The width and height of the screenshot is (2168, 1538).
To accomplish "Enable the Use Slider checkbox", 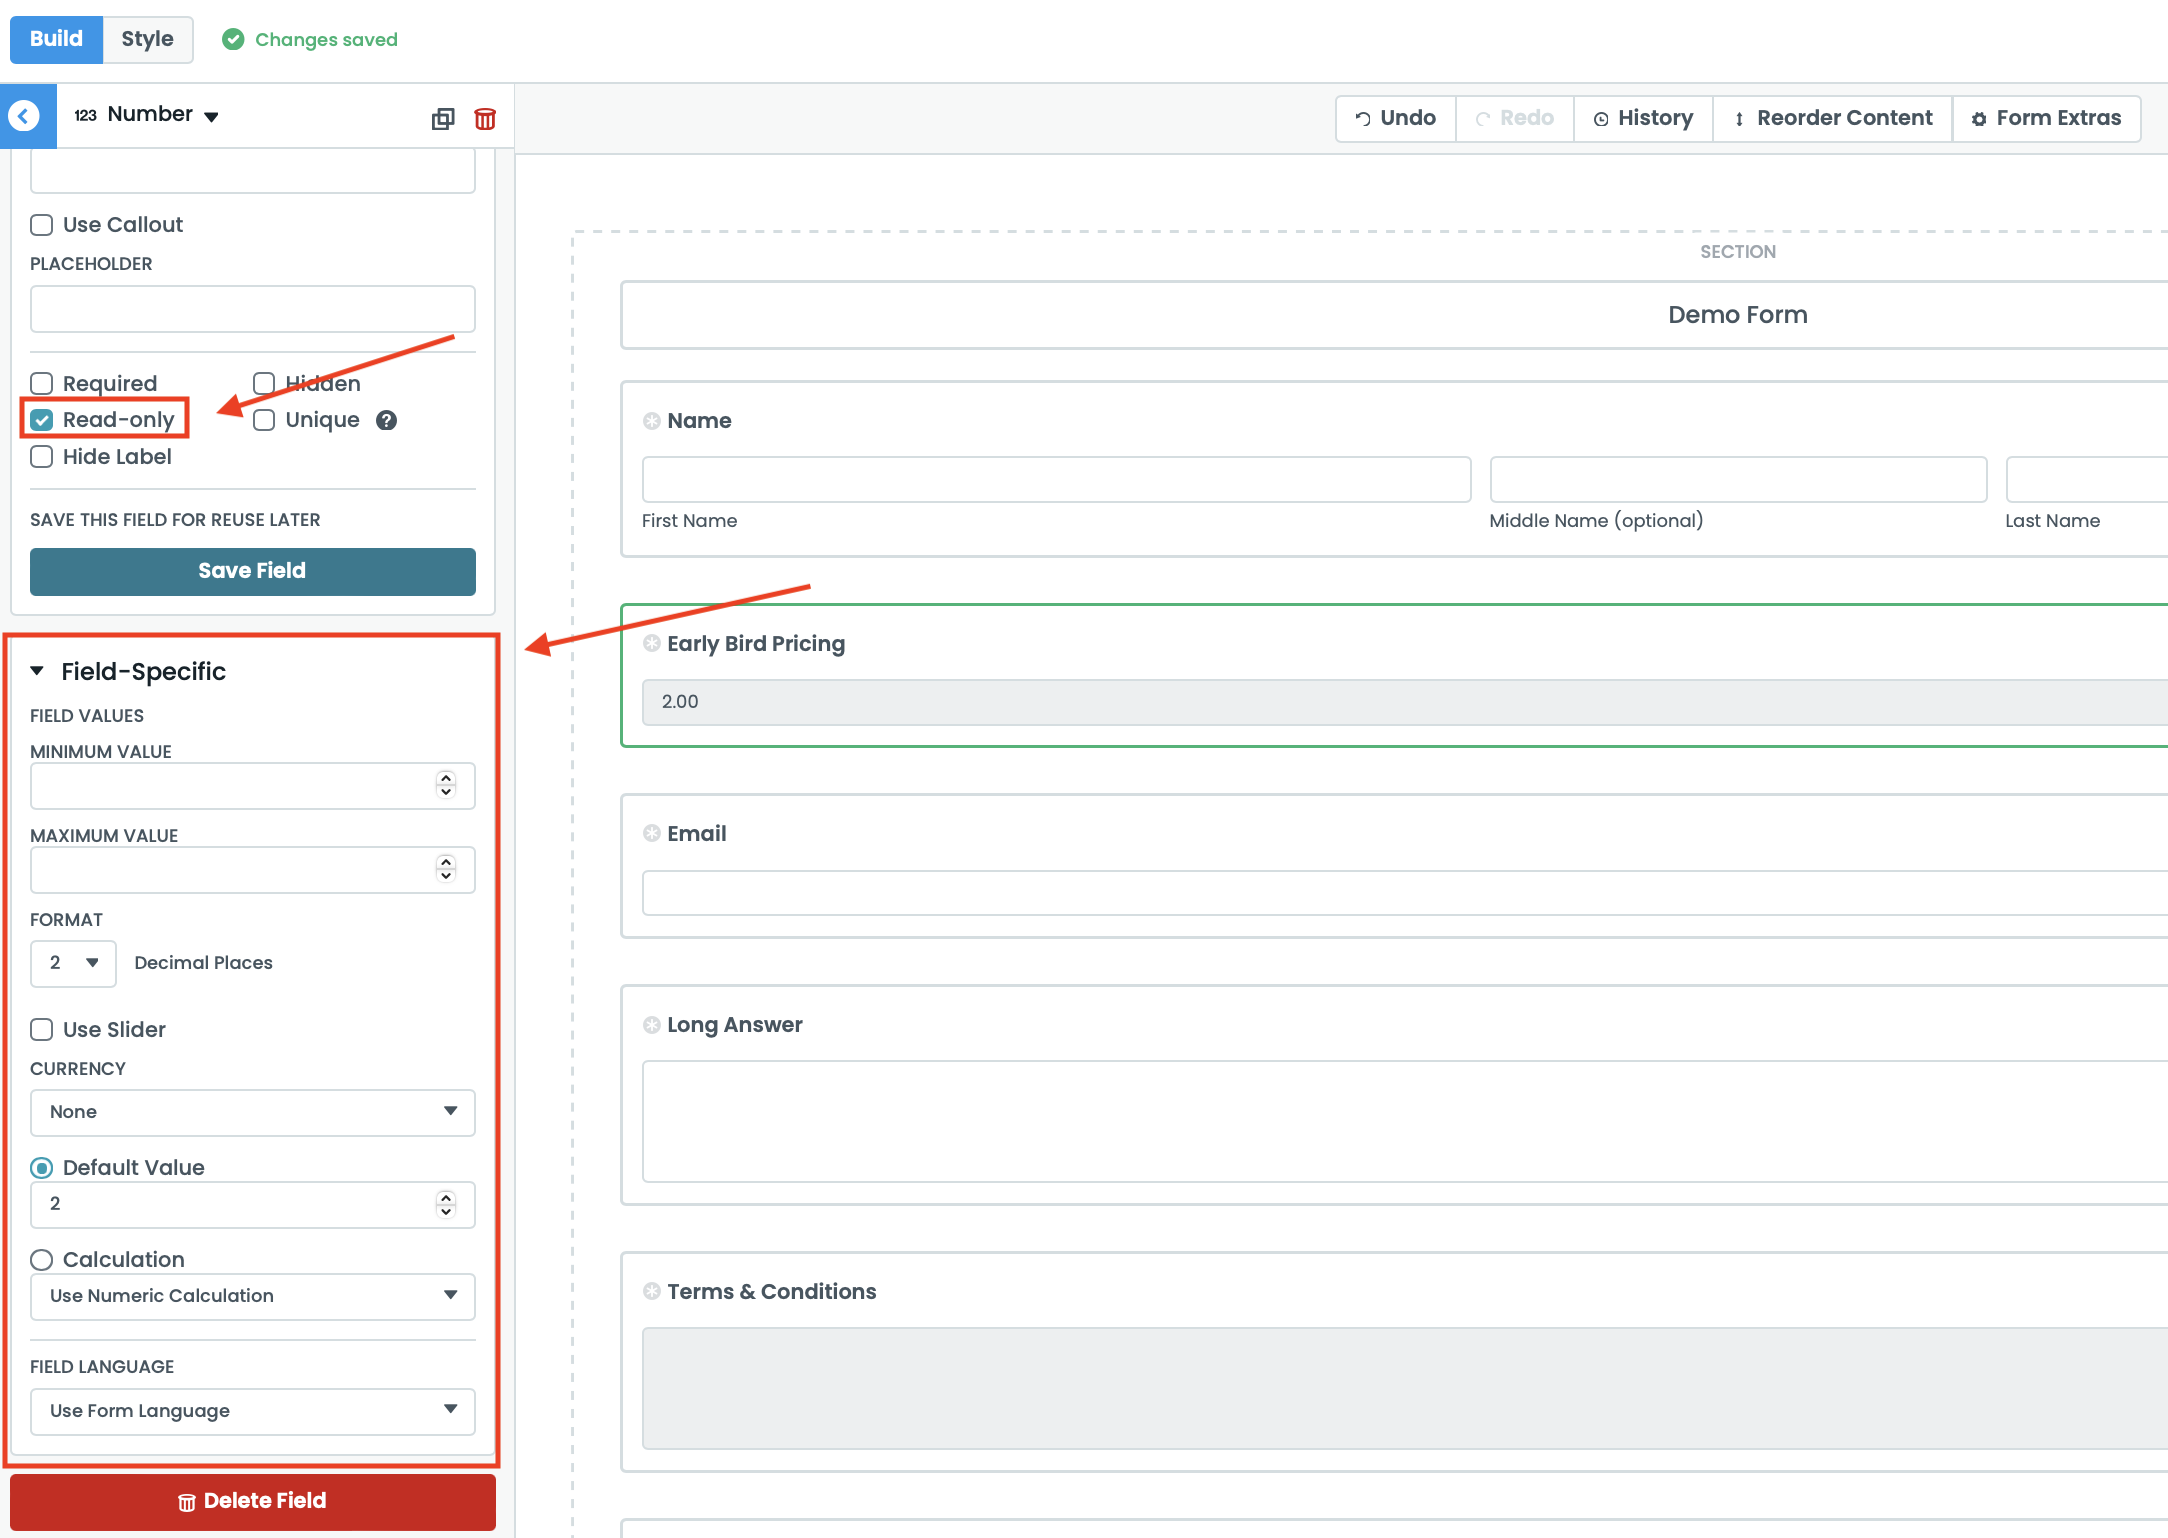I will [x=42, y=1030].
